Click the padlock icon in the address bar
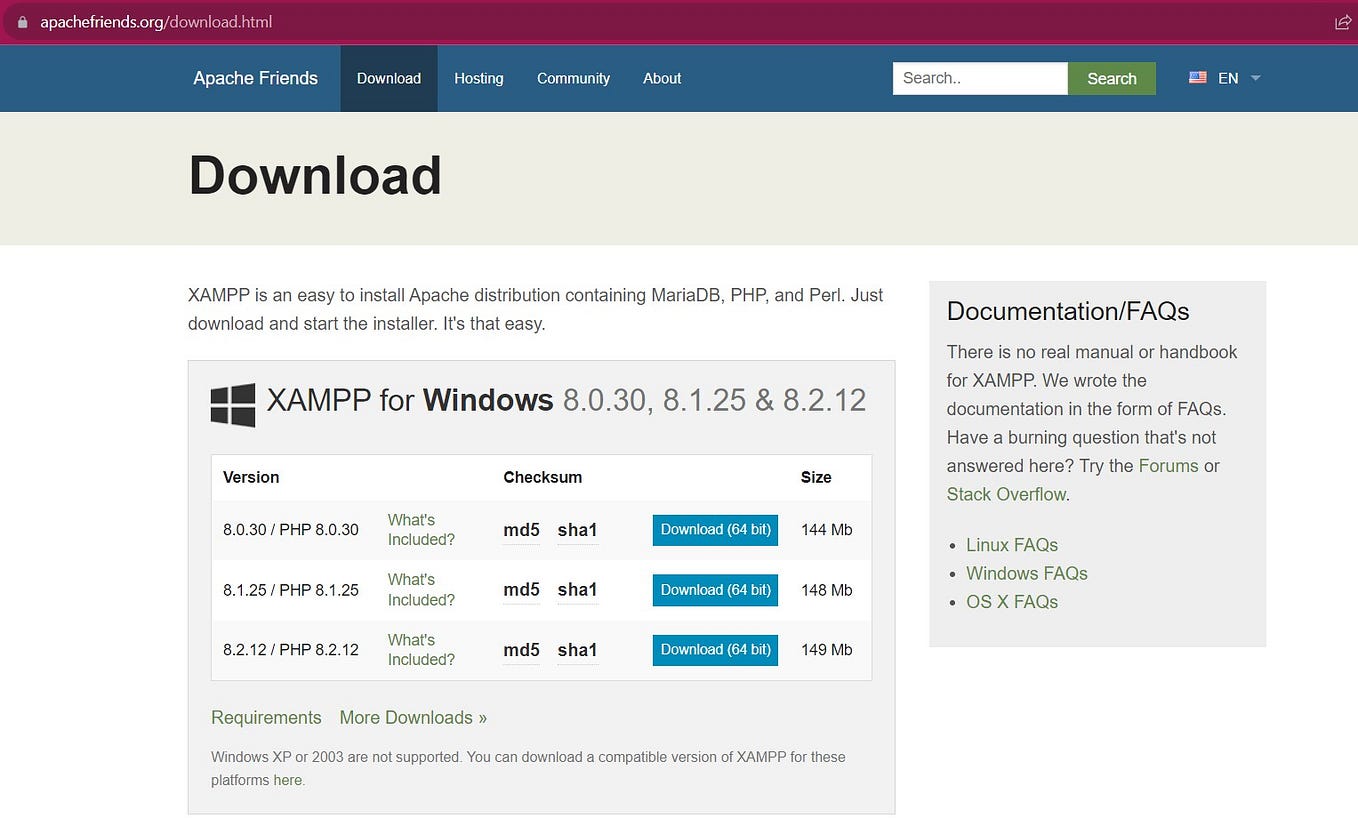This screenshot has height=833, width=1358. (x=24, y=20)
